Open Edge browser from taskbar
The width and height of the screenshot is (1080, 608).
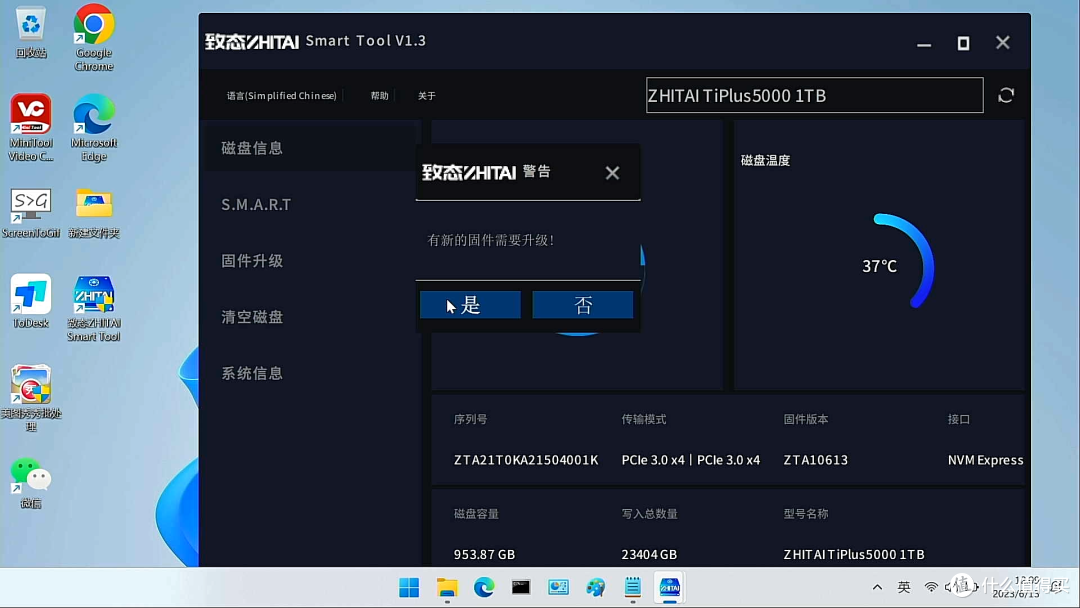[484, 587]
